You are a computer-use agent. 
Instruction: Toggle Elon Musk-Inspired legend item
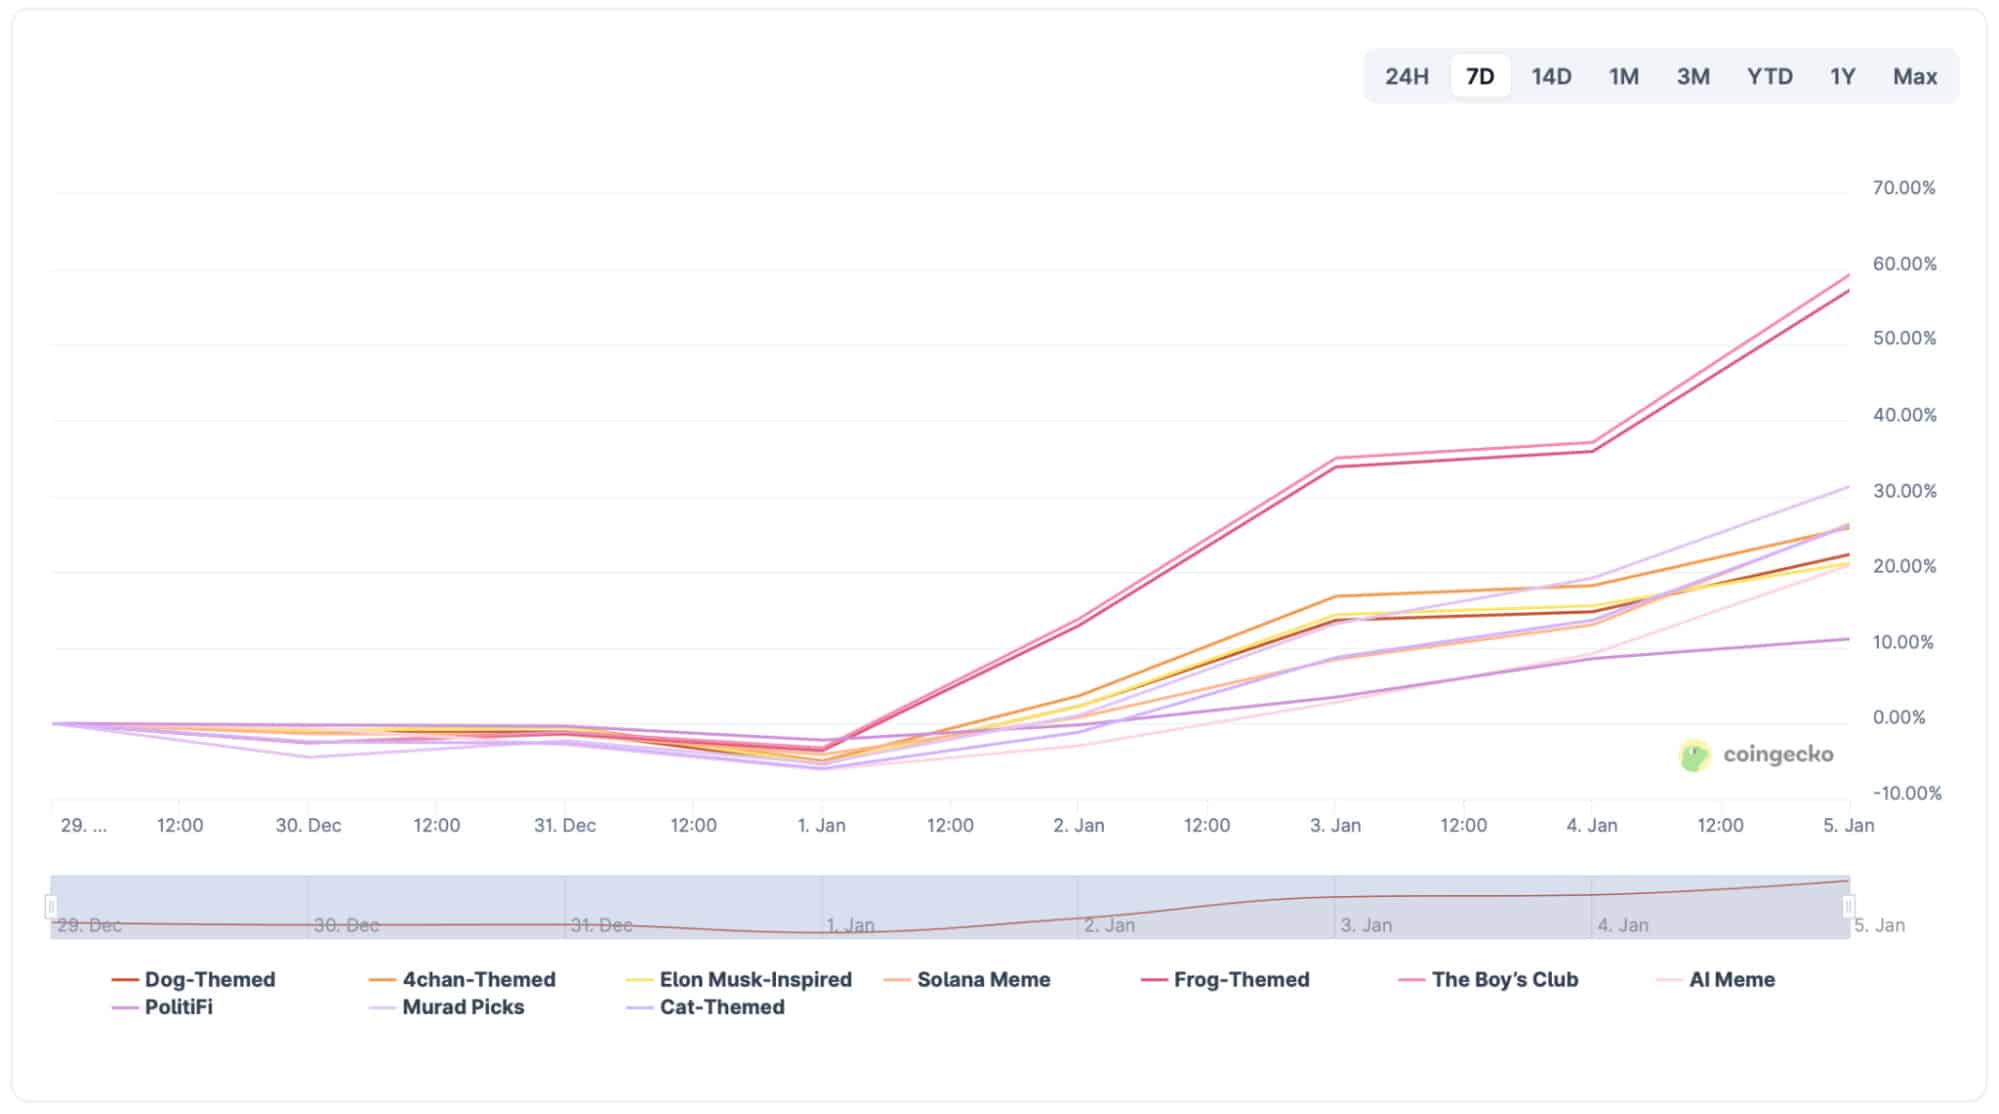click(755, 980)
